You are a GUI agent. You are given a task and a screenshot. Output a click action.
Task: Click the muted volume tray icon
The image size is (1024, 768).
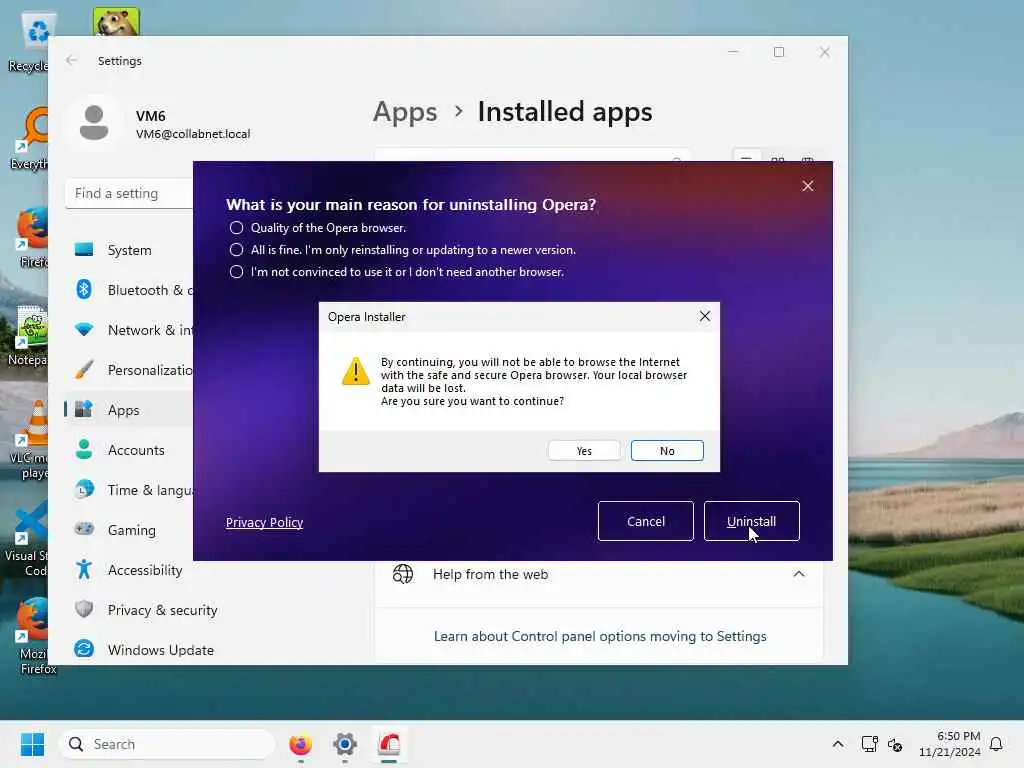(x=895, y=744)
